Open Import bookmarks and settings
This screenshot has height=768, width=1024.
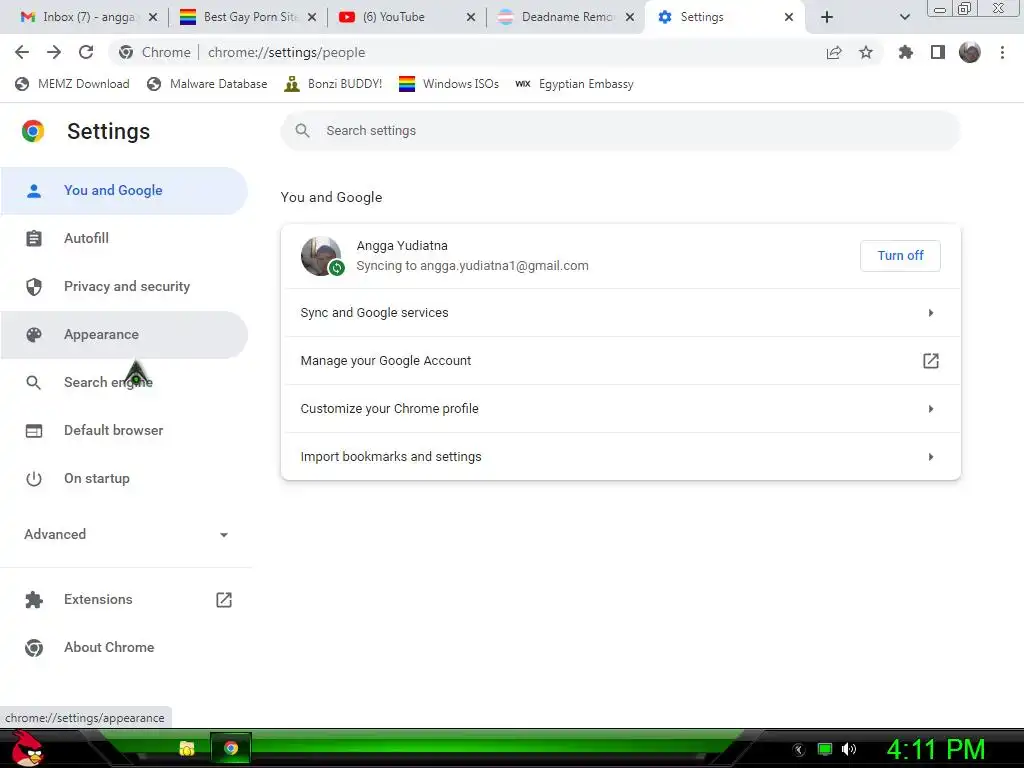(620, 456)
